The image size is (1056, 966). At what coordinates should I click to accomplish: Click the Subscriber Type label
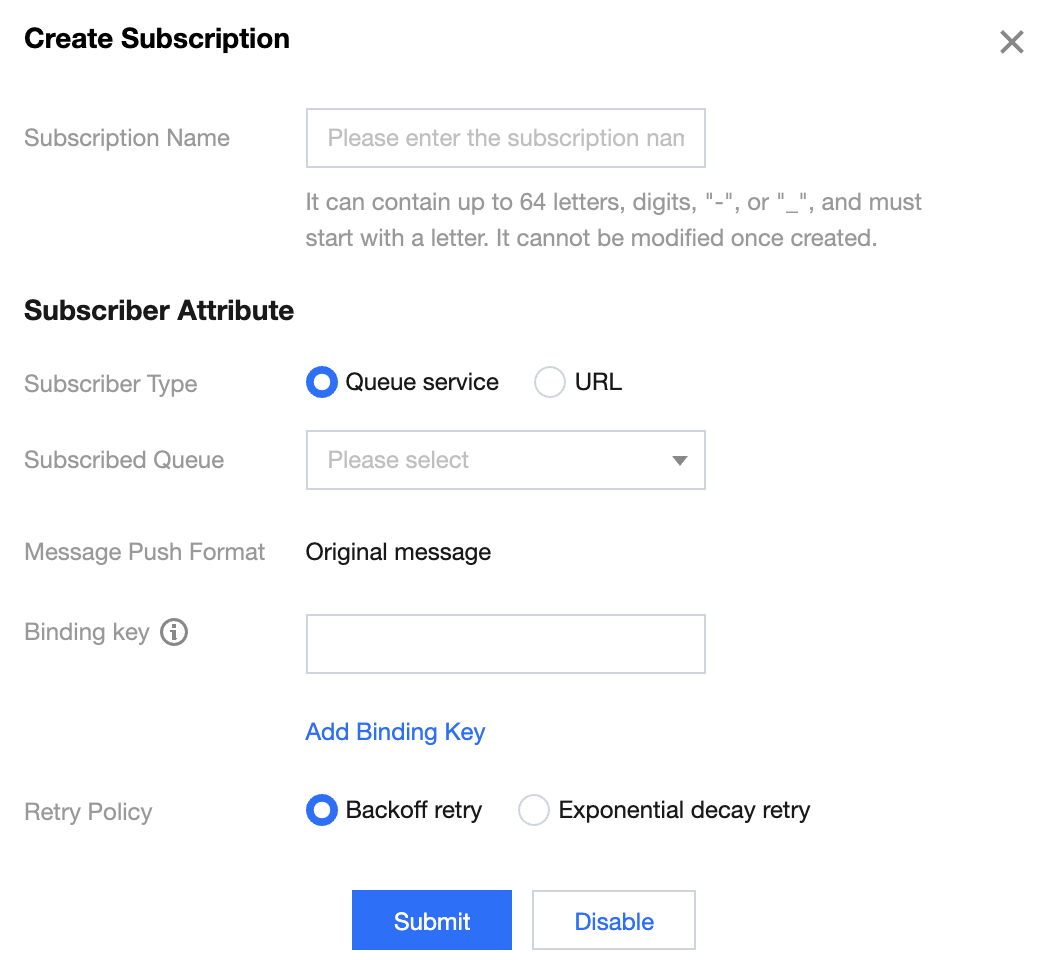111,384
